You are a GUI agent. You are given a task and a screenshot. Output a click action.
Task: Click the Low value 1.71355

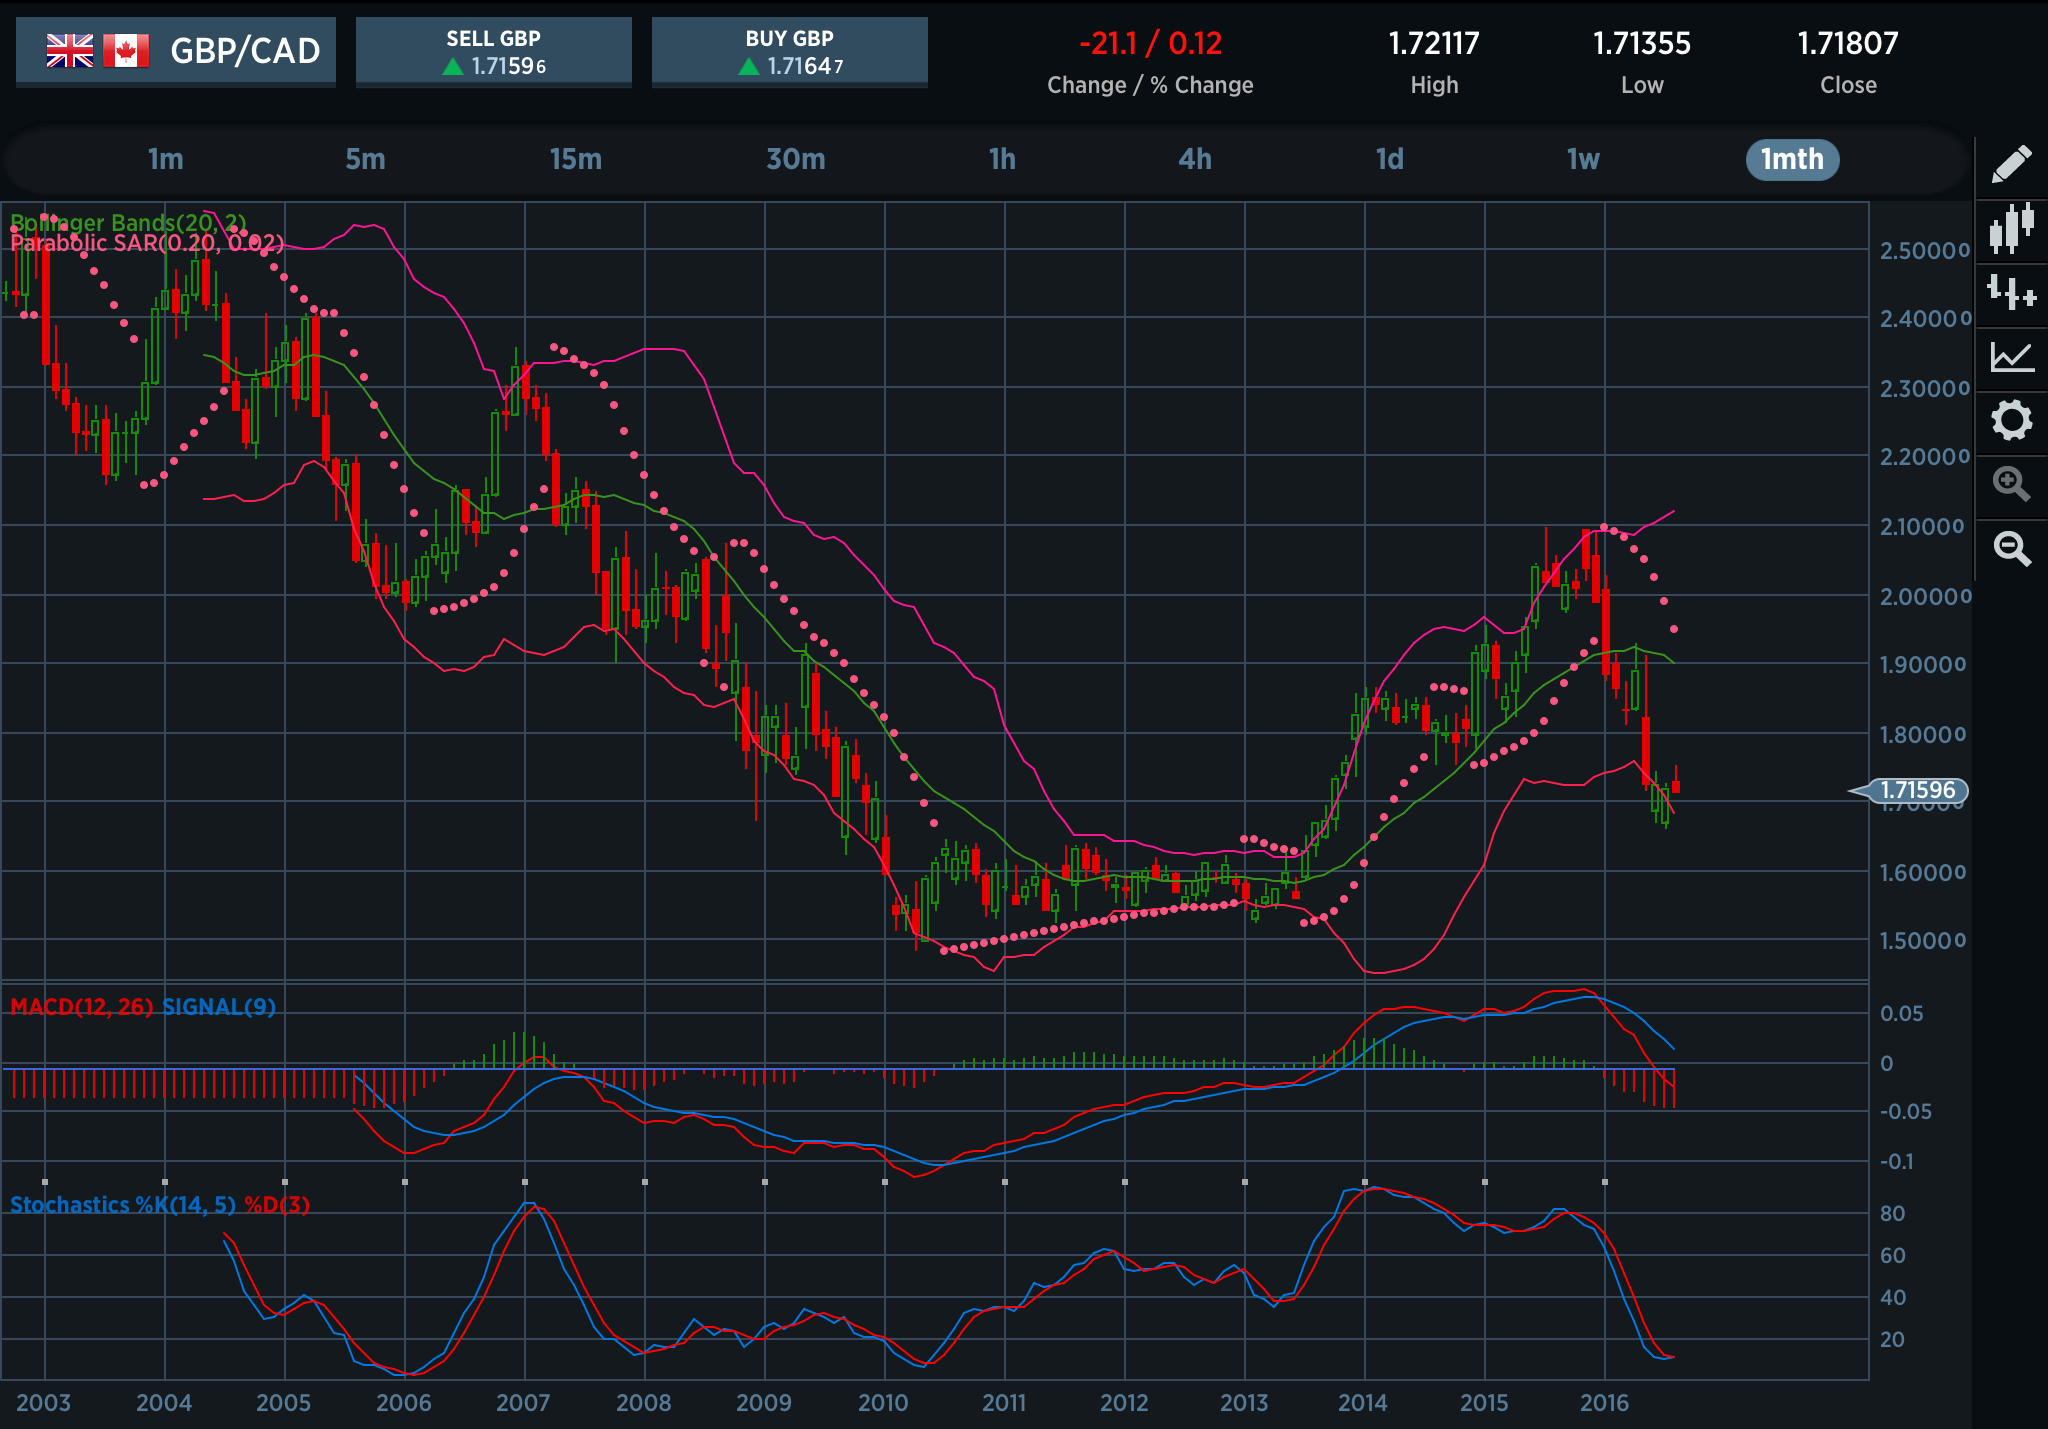point(1642,43)
